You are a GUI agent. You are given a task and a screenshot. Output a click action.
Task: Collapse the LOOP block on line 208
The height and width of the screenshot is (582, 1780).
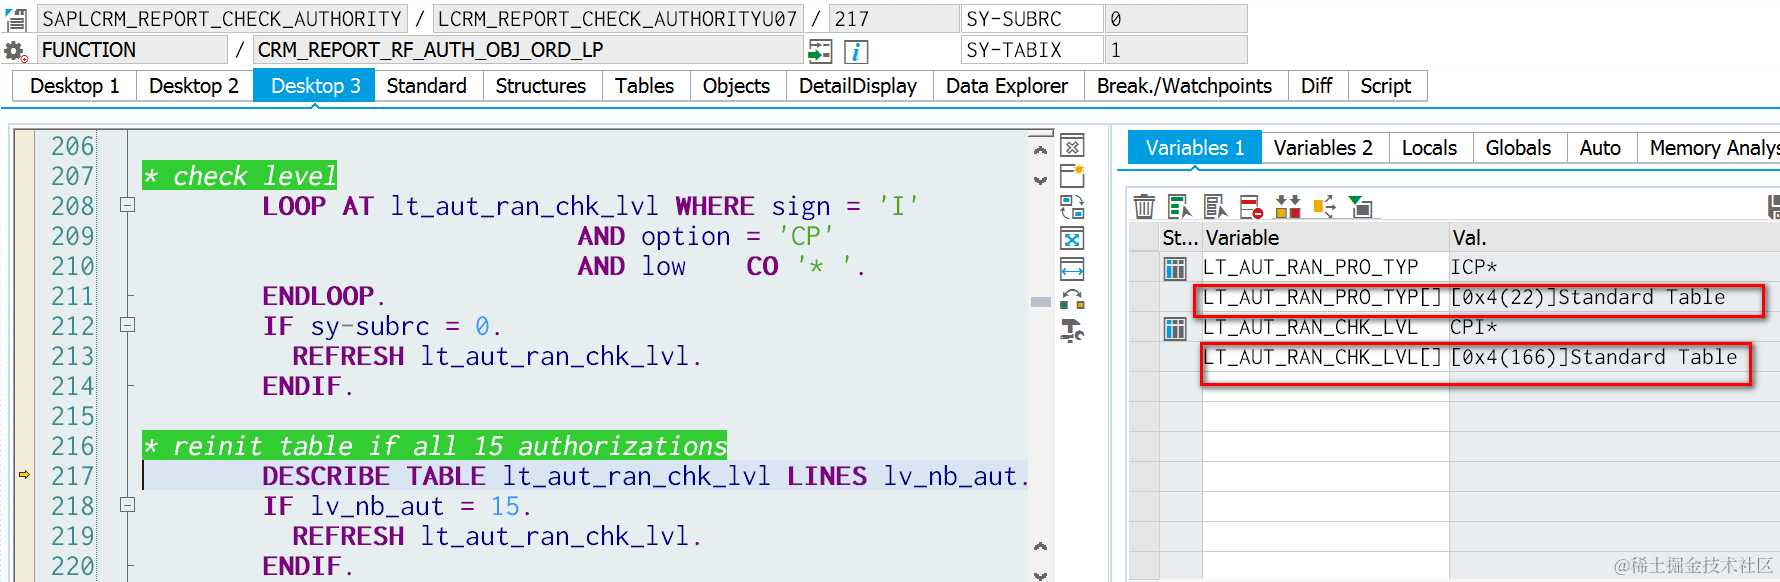tap(127, 205)
